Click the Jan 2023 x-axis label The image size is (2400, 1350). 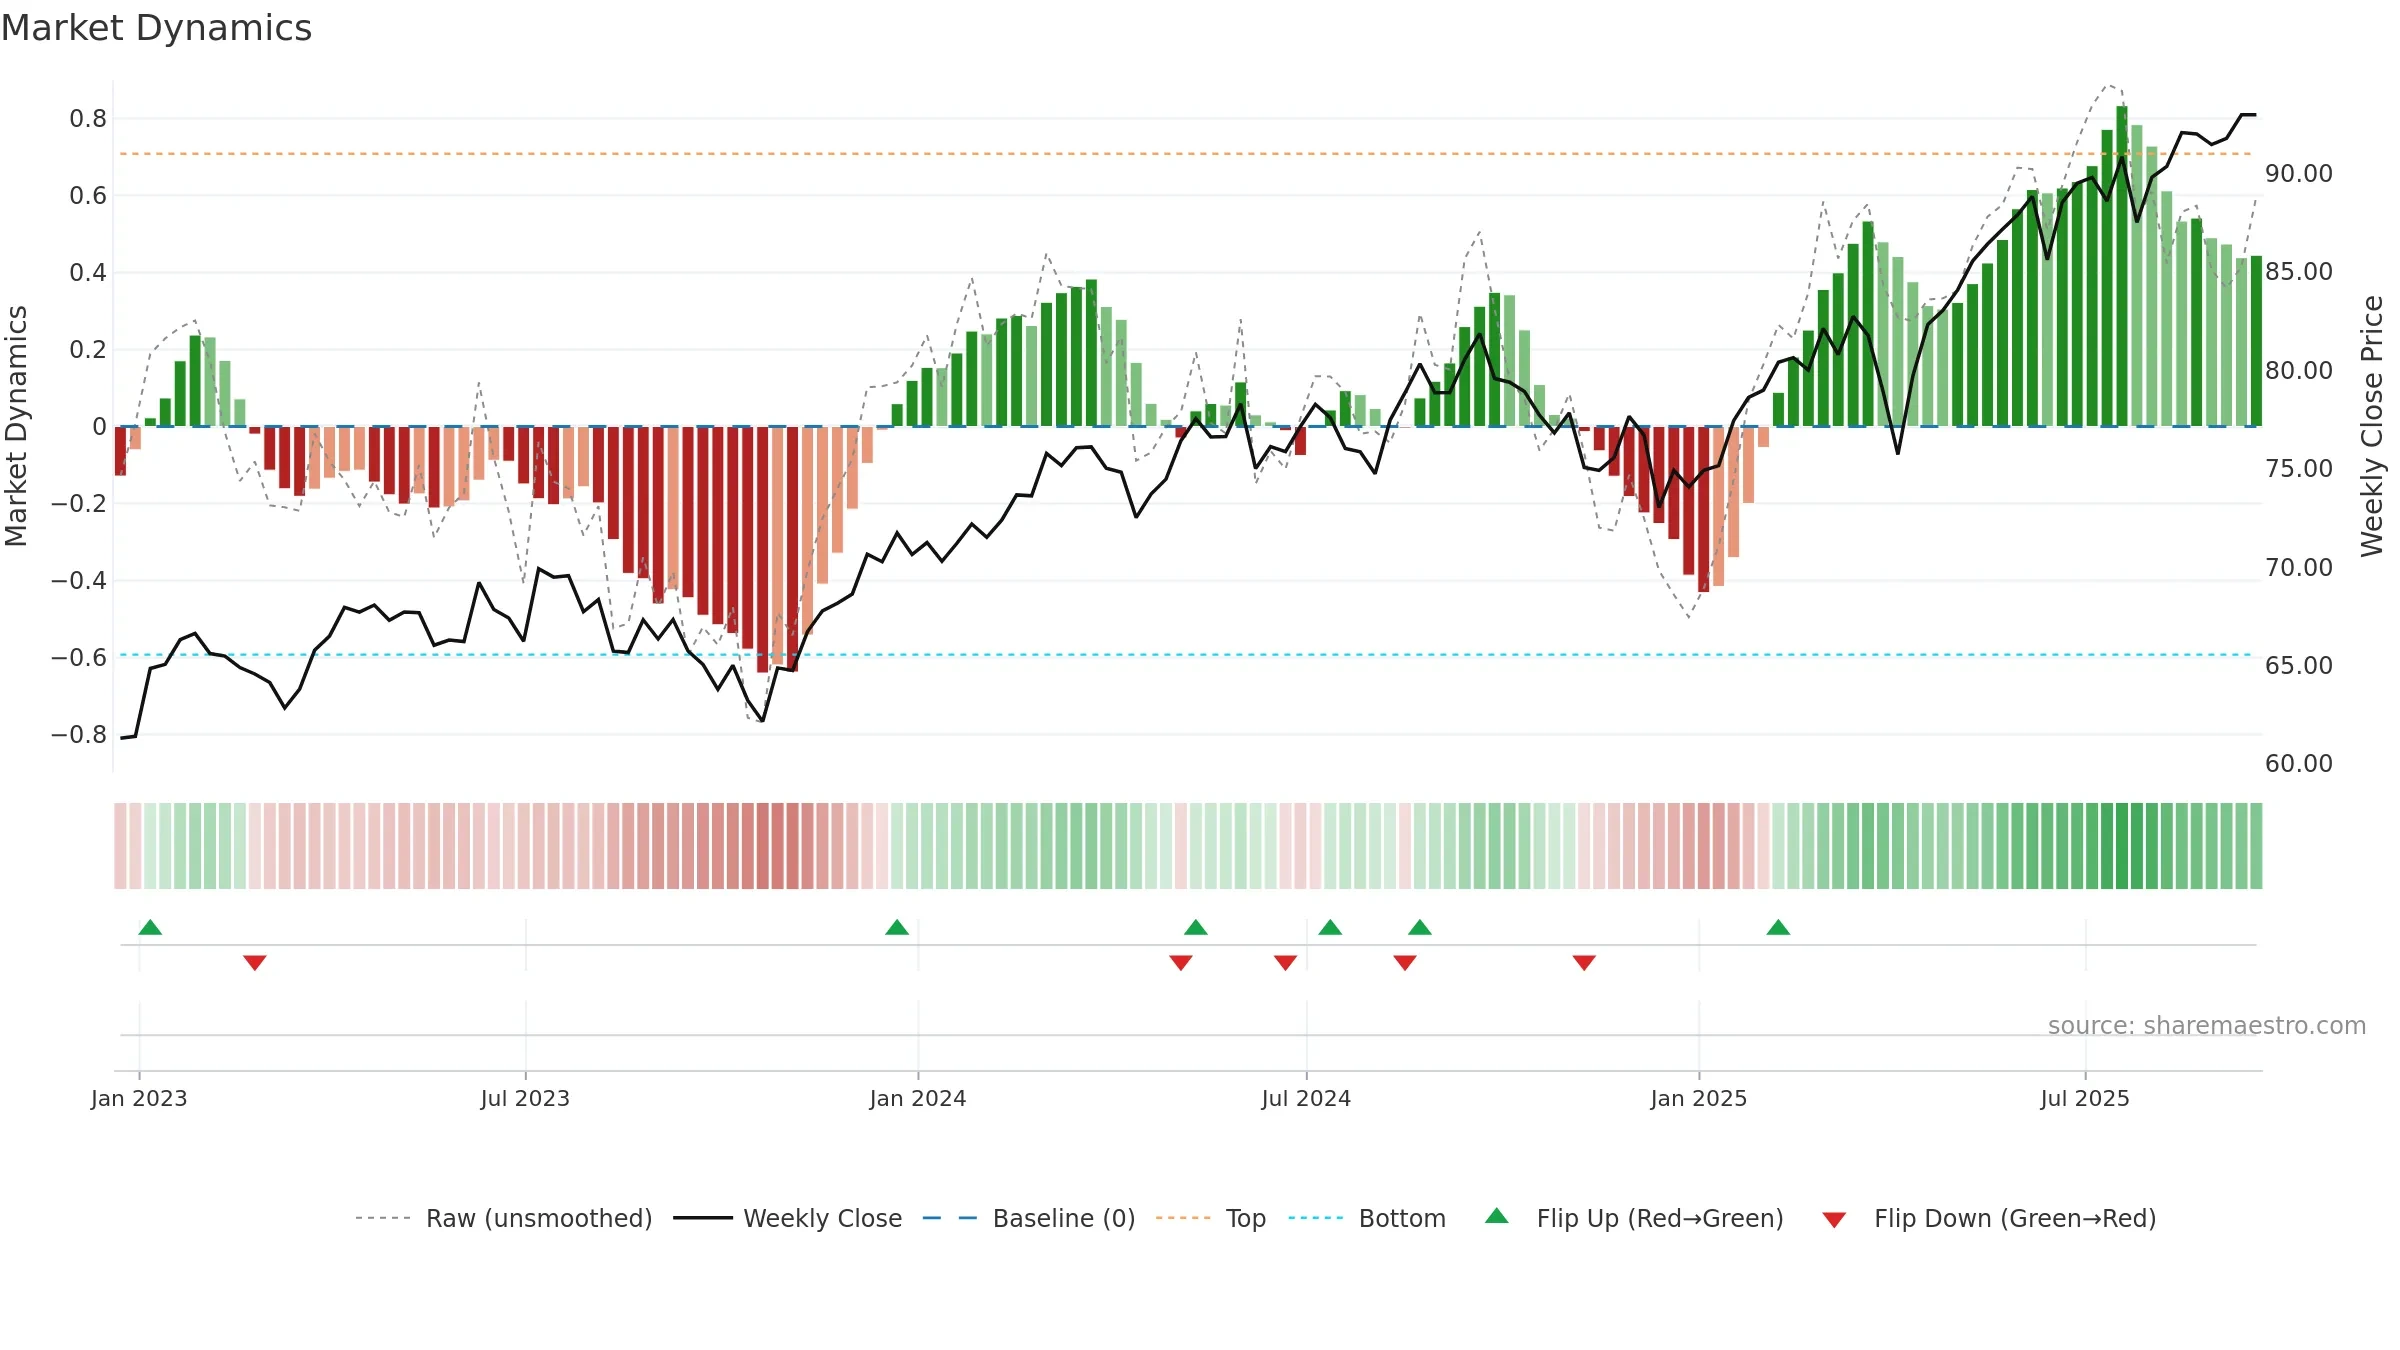coord(139,1098)
